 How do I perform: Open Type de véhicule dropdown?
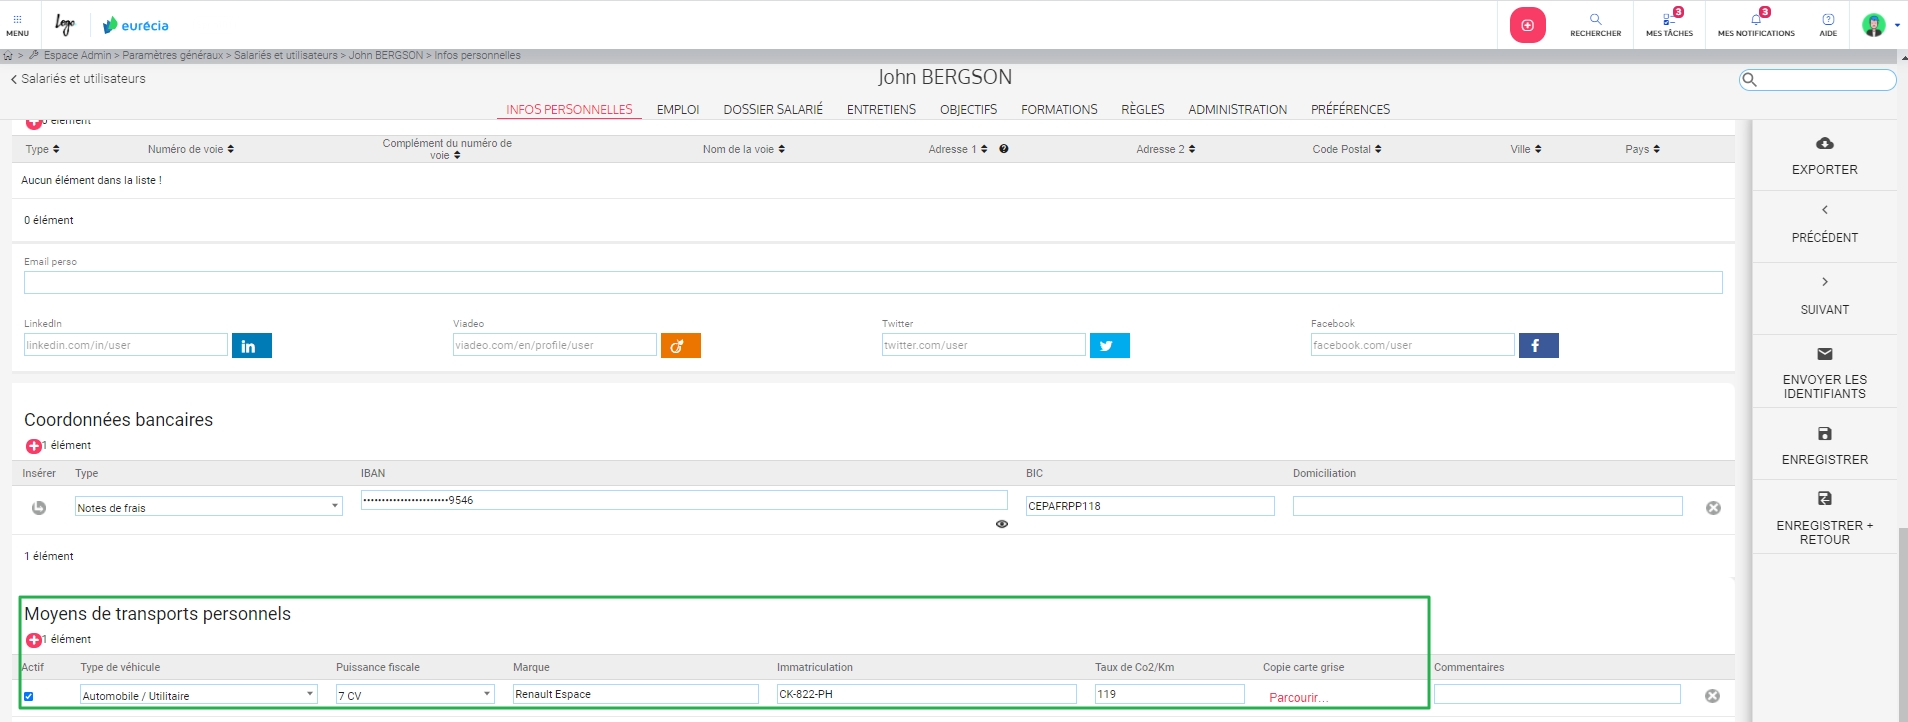point(199,694)
